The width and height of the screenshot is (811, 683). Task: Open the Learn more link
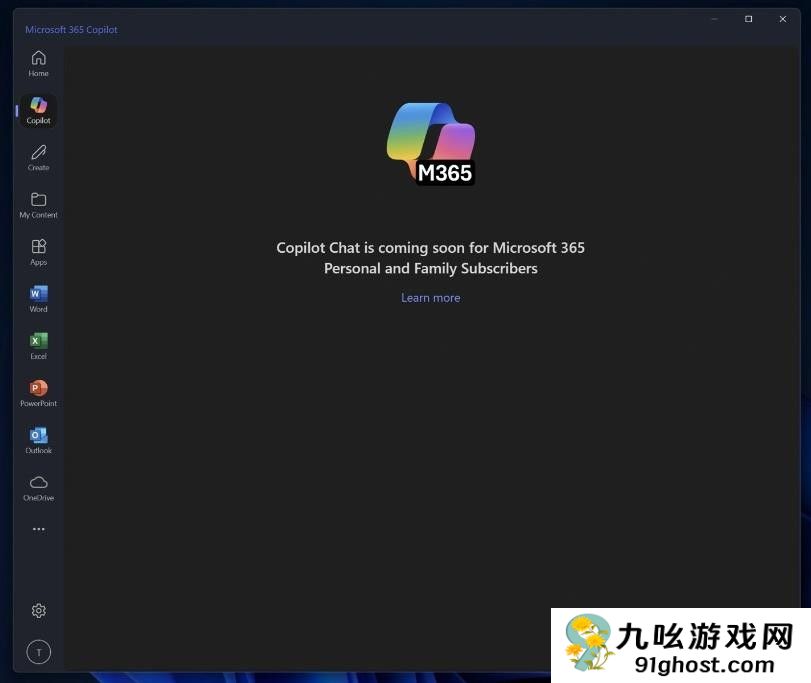point(430,297)
